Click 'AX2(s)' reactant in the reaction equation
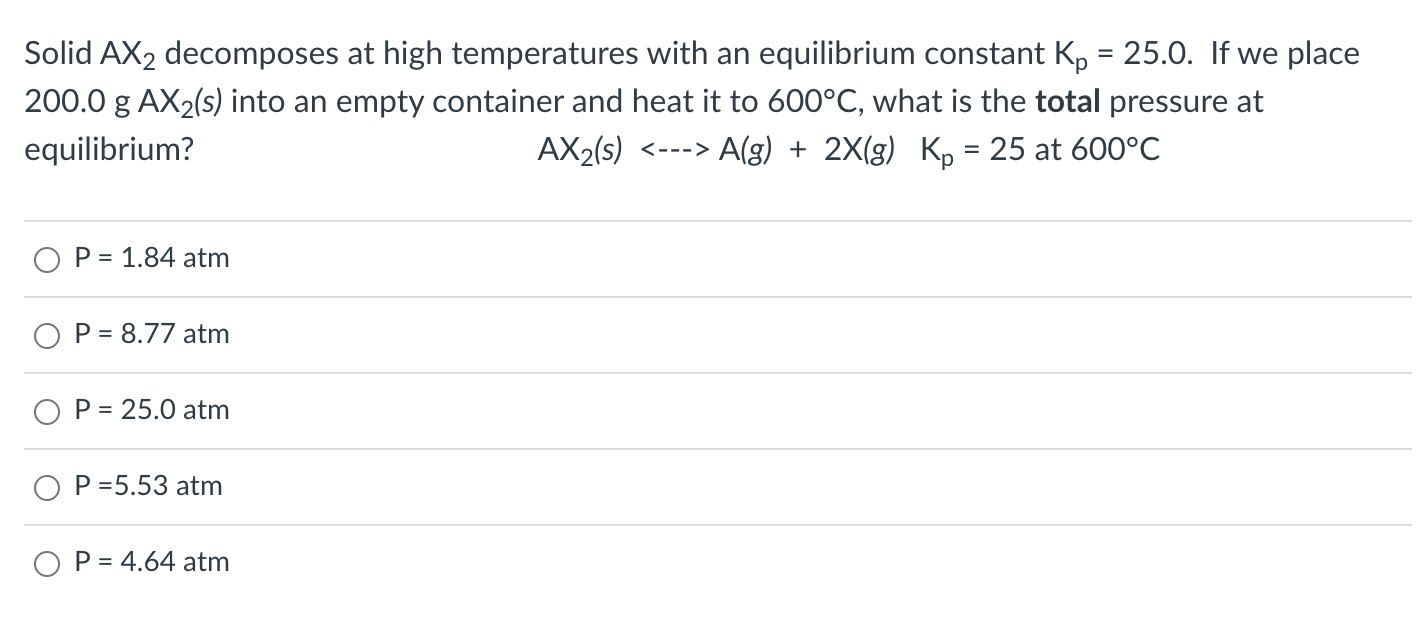Image resolution: width=1418 pixels, height=630 pixels. [x=580, y=151]
